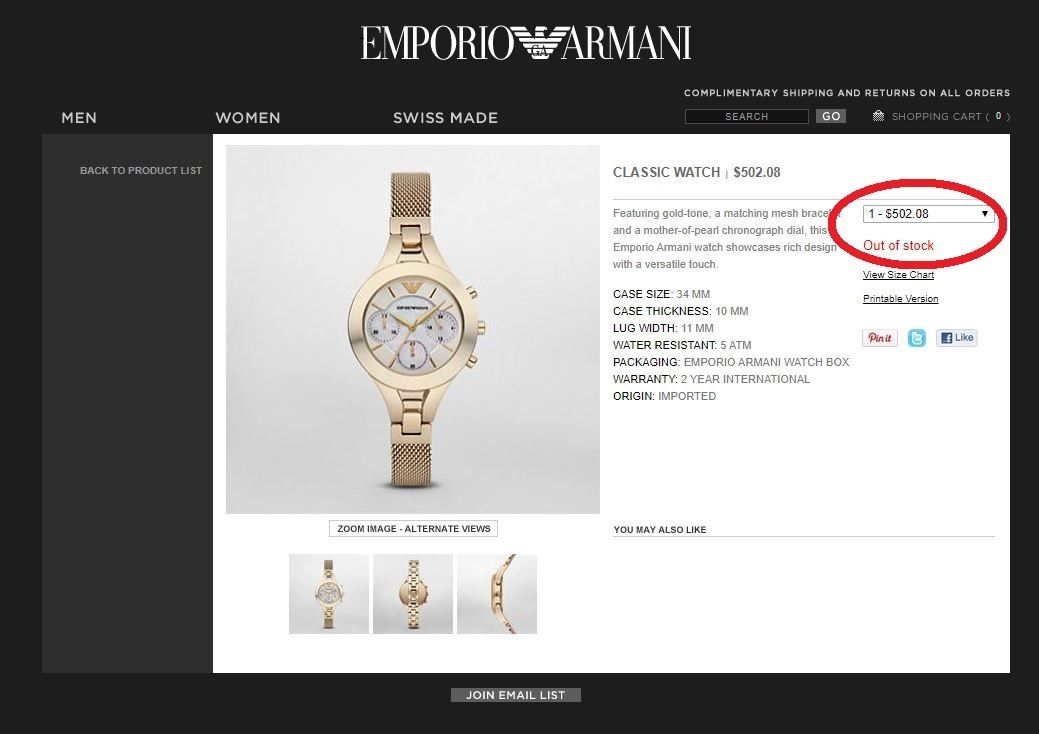Click the Facebook Like icon

coord(956,338)
